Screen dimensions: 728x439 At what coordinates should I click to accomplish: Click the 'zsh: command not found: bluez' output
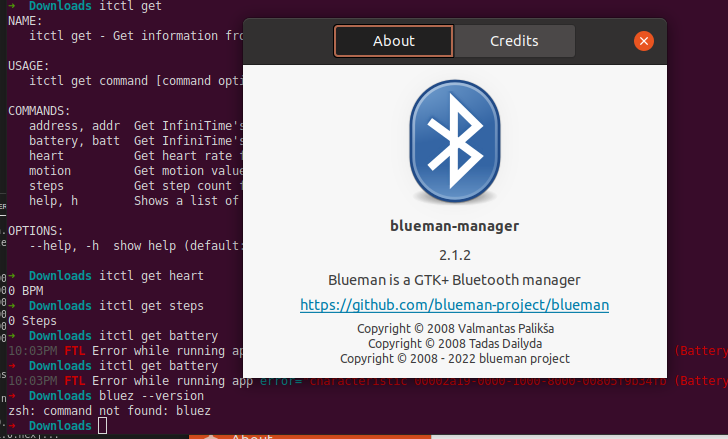[109, 411]
